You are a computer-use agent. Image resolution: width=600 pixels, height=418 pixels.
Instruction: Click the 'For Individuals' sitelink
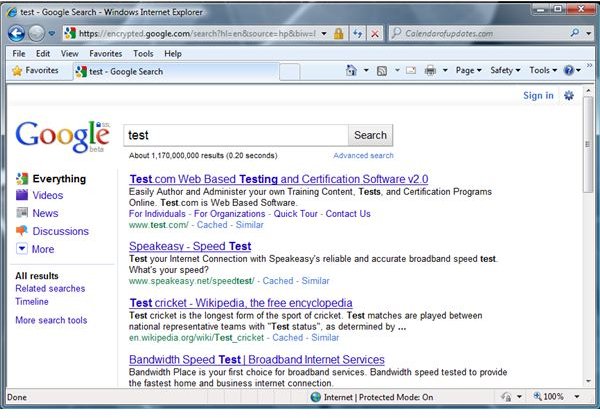(157, 214)
